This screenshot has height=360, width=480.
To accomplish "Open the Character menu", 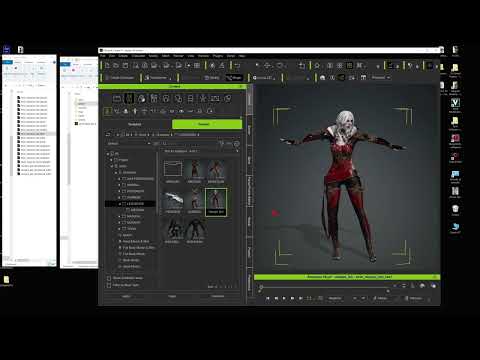I will pyautogui.click(x=138, y=56).
